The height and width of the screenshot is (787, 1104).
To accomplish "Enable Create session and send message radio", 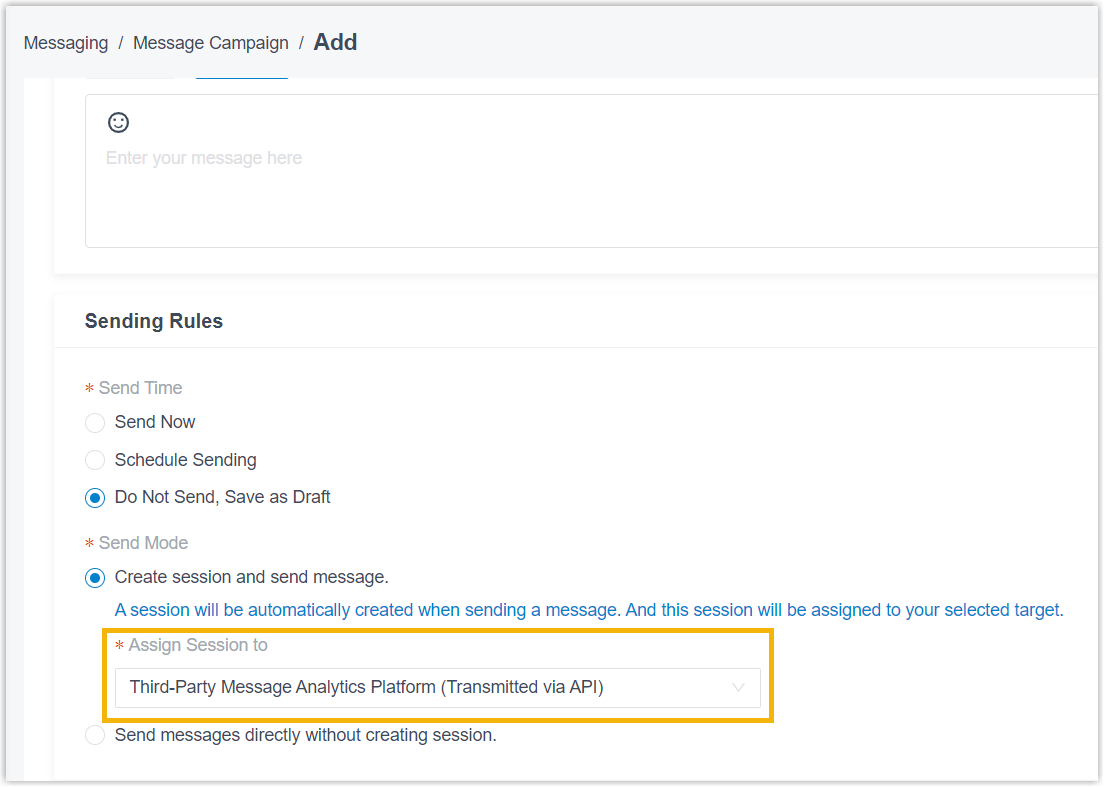I will (95, 578).
